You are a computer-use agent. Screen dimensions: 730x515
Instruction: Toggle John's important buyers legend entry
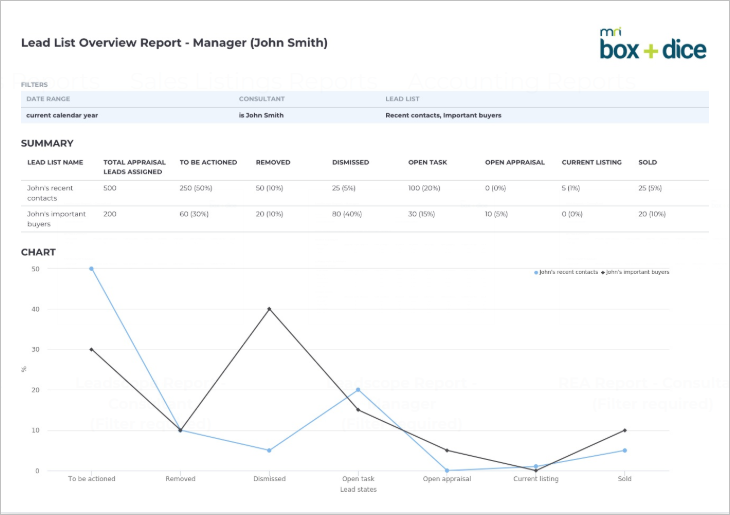click(x=635, y=272)
